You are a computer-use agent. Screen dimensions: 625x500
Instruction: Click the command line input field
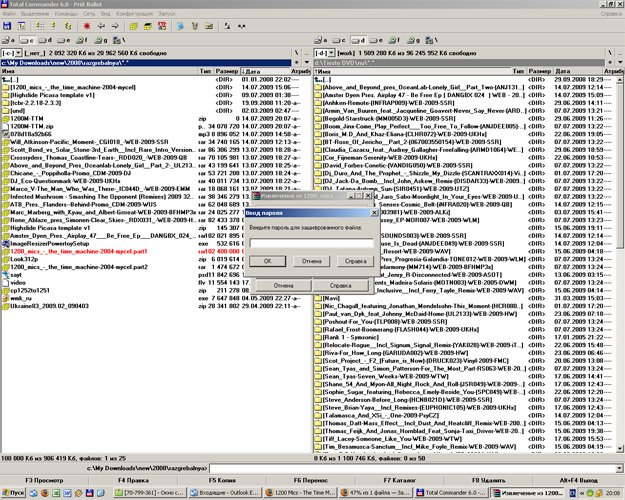point(412,468)
